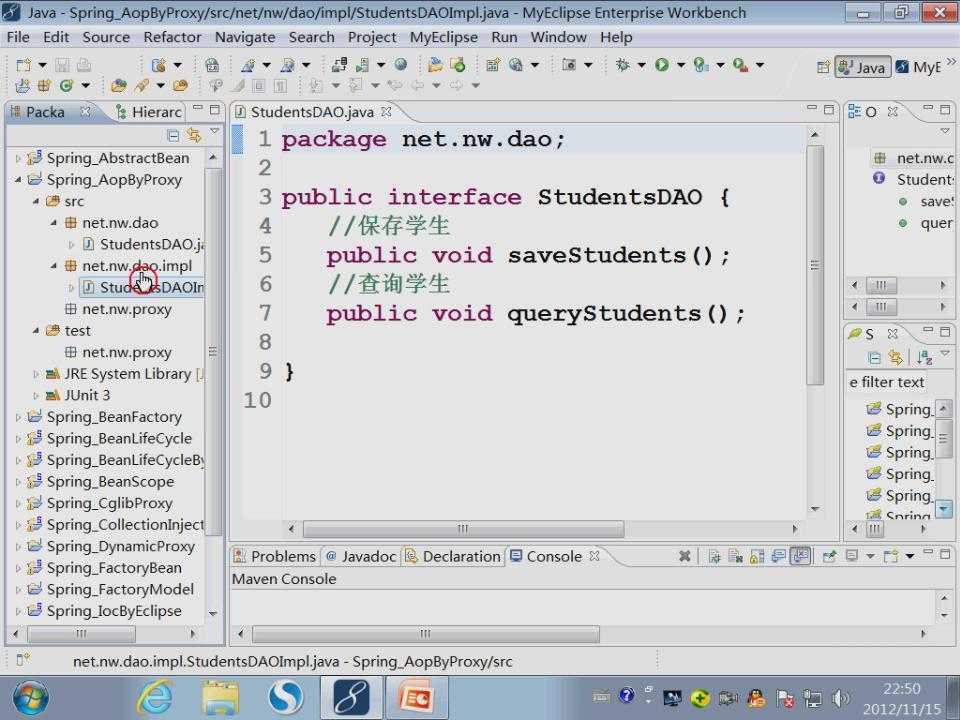
Task: Click Collapse All in the bottom-right S view
Action: pos(874,358)
